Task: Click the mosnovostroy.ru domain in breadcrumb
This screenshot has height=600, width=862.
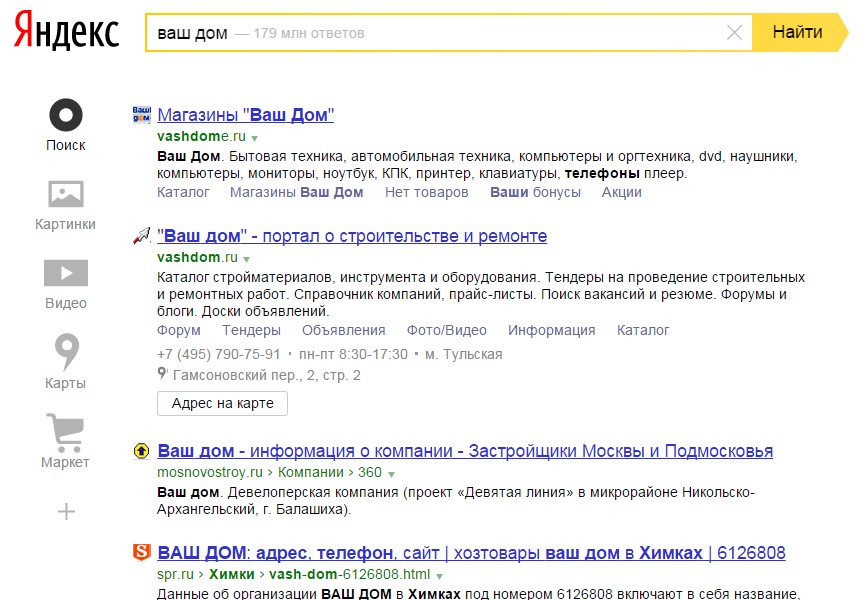Action: 210,472
